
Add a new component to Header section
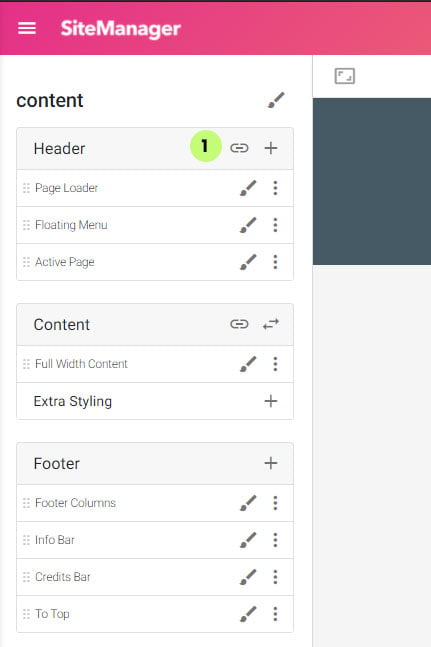(x=271, y=148)
